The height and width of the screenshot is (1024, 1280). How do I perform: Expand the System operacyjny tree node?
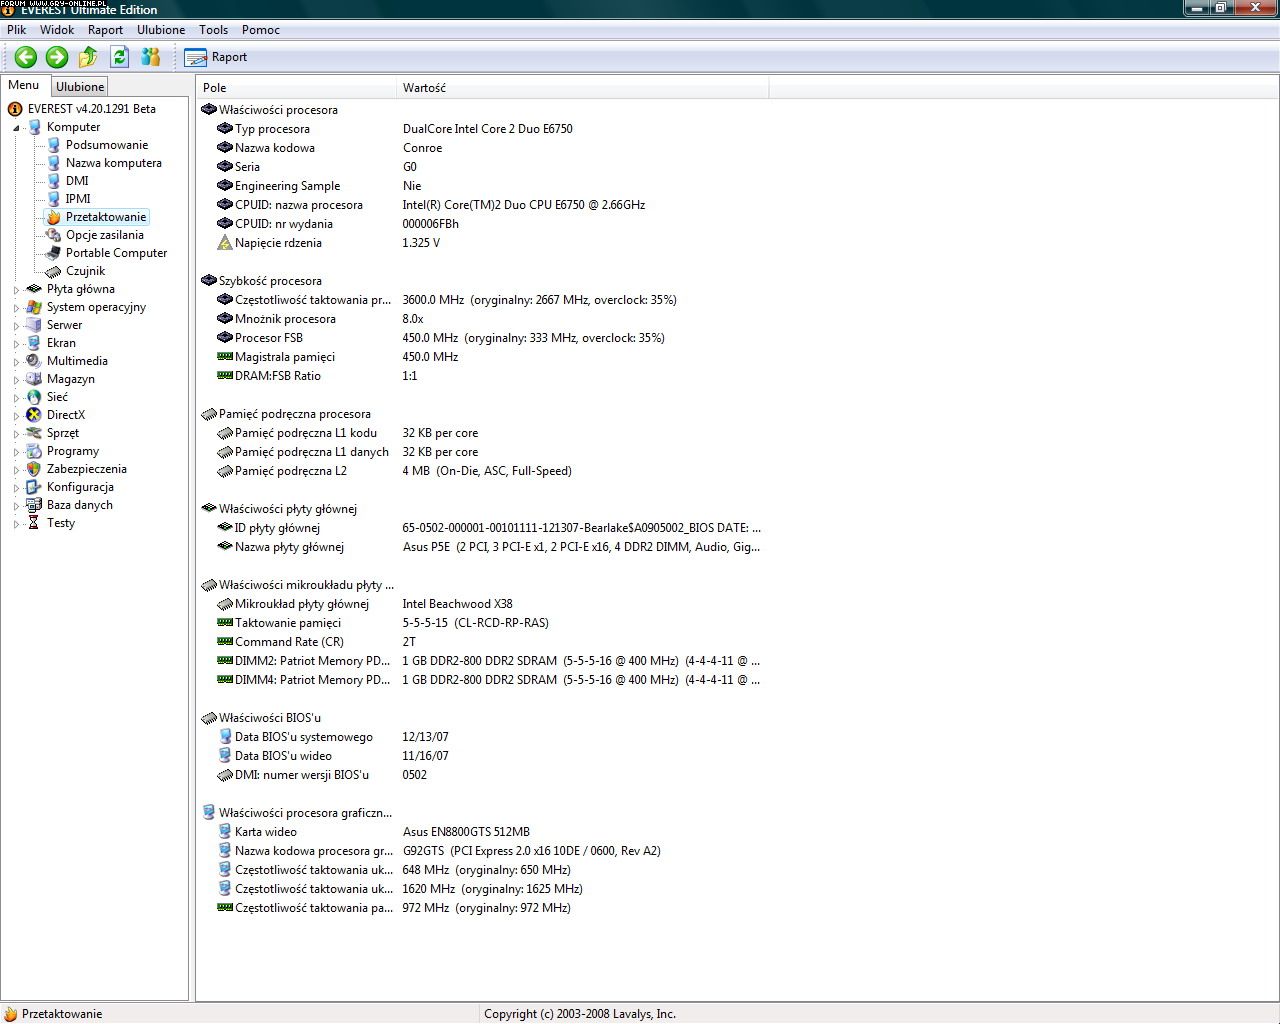[16, 308]
